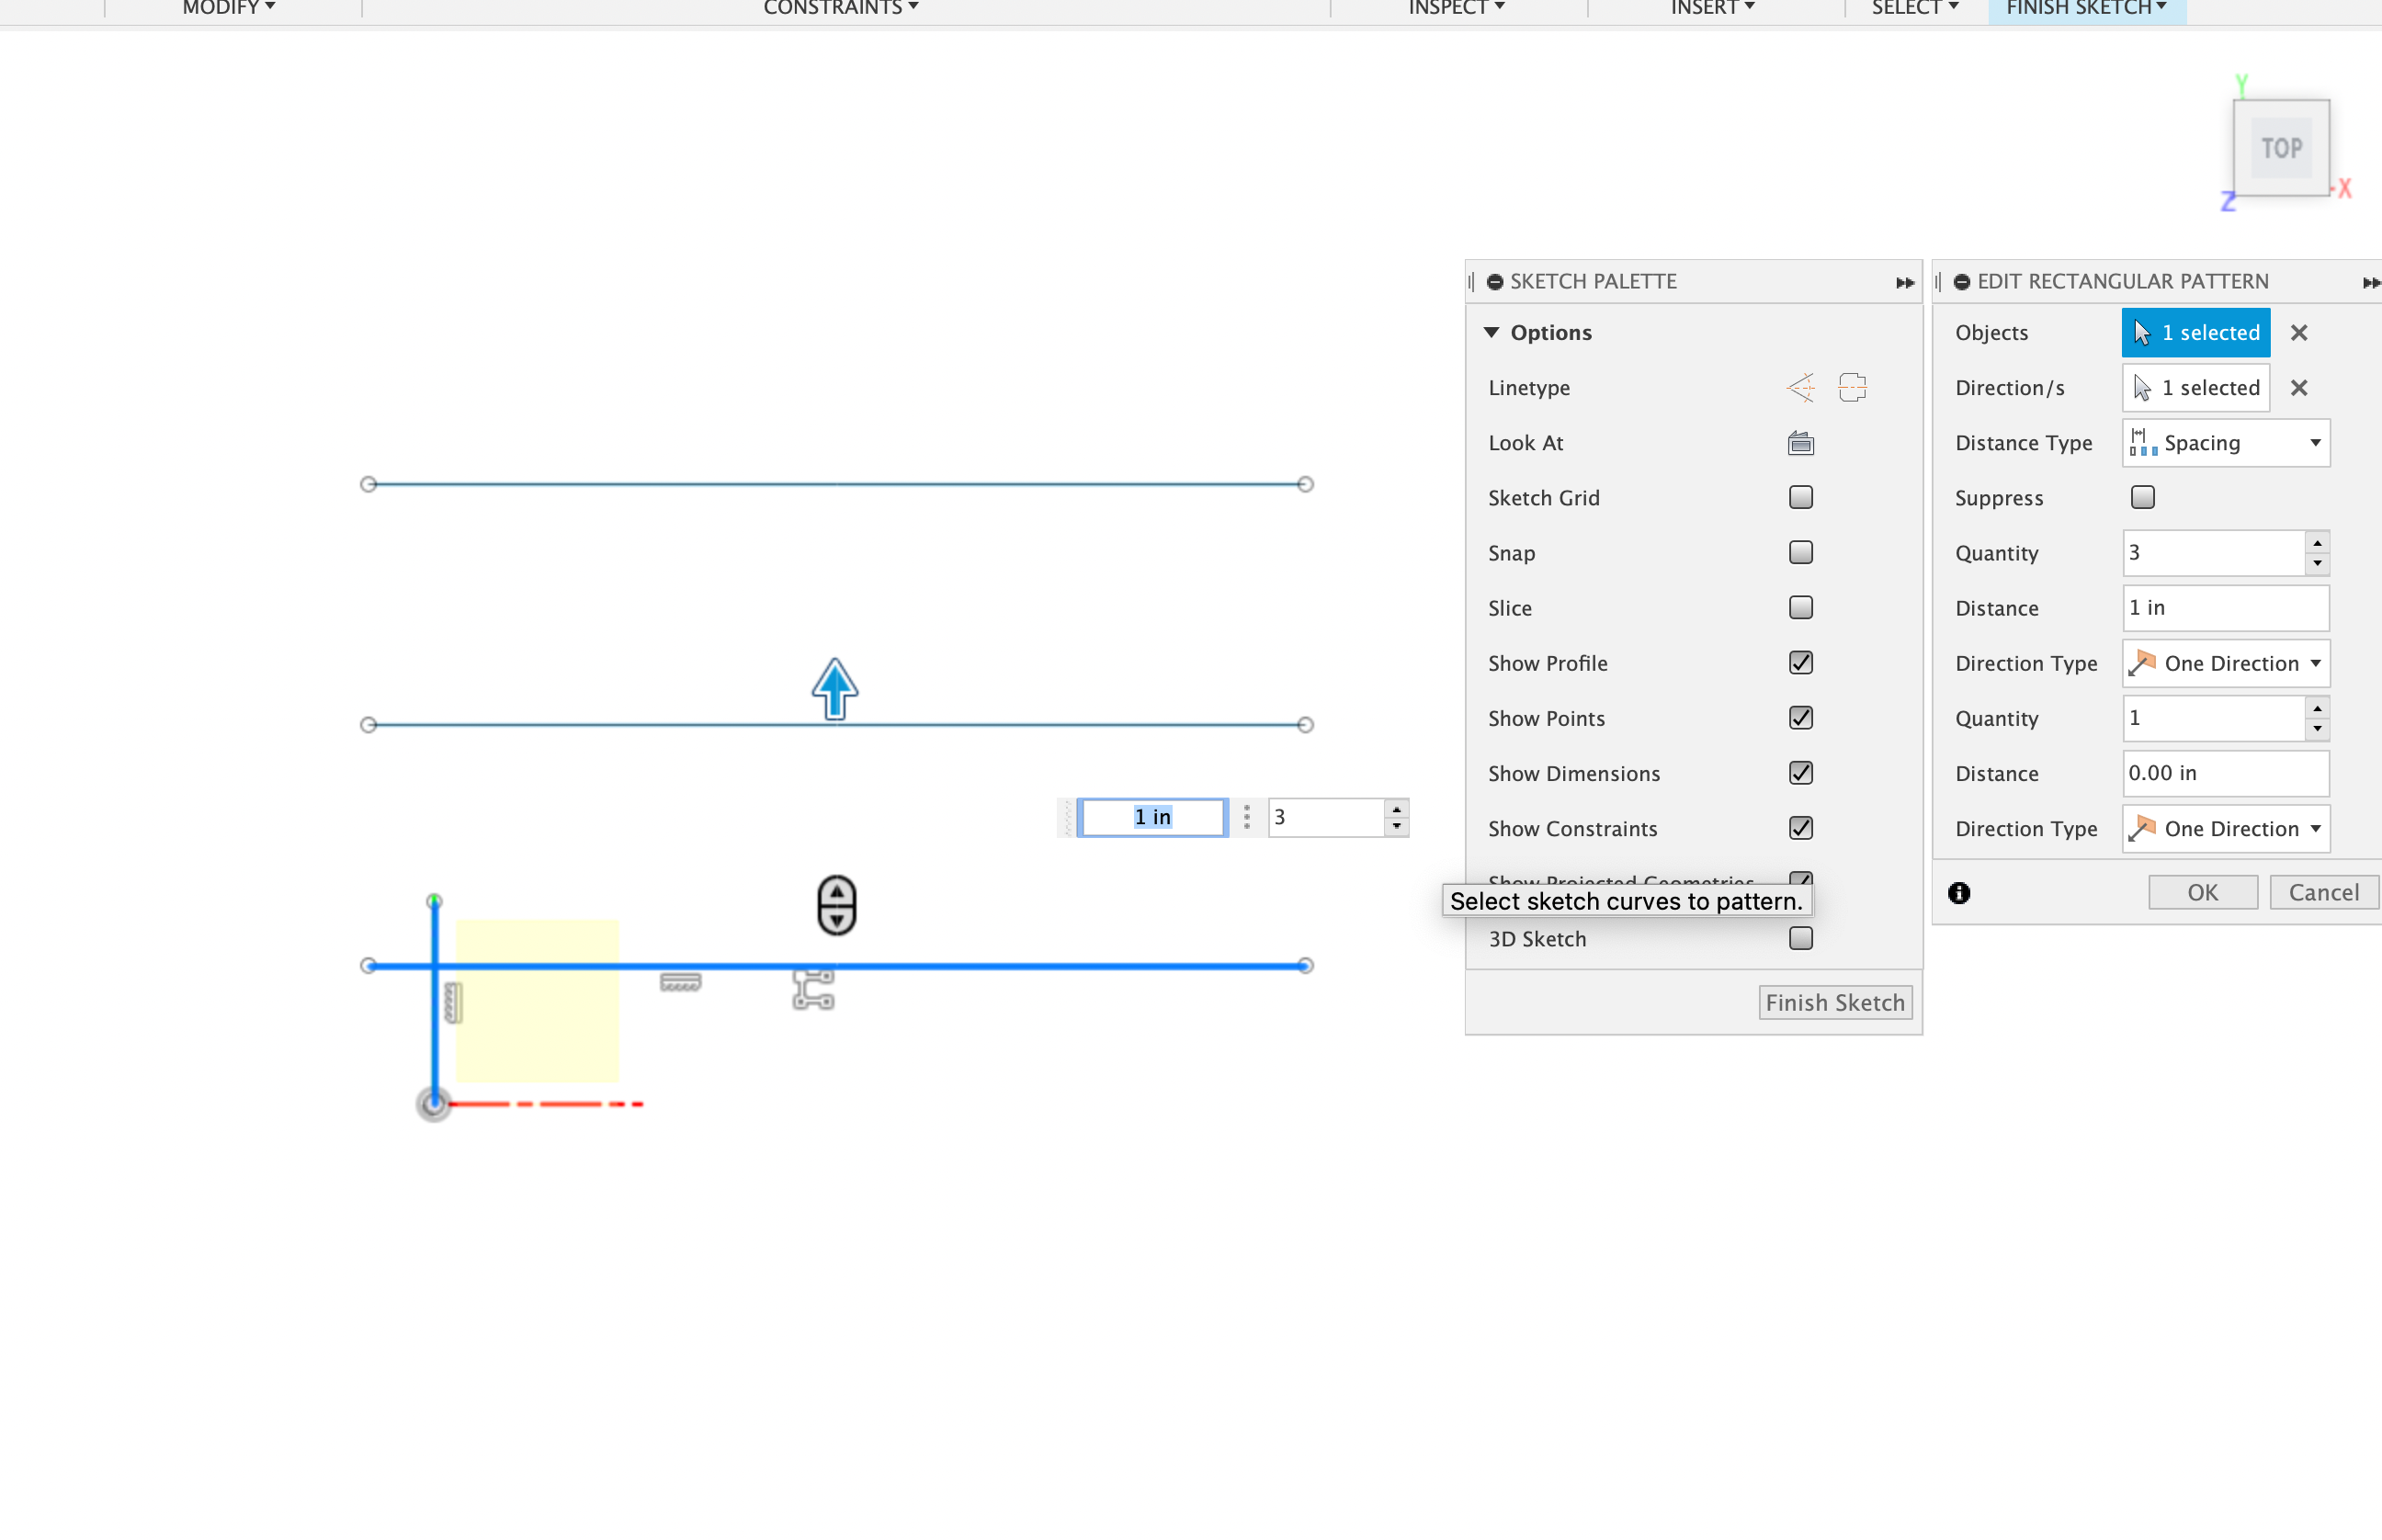
Task: Select the centerline linetype icon
Action: (1852, 387)
